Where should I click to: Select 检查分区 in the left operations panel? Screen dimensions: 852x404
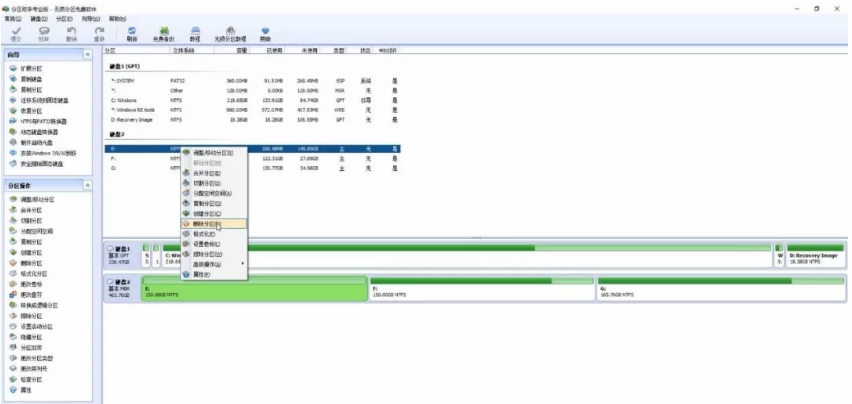(x=33, y=378)
